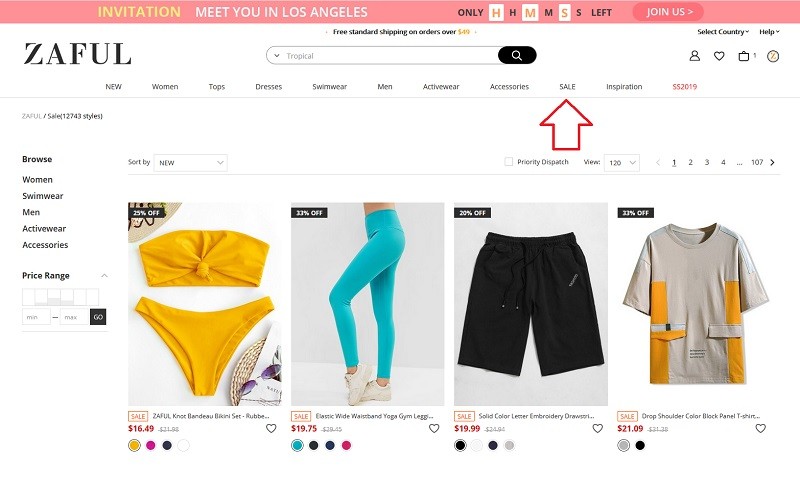Favorite the yellow bandeau bikini set

(271, 428)
